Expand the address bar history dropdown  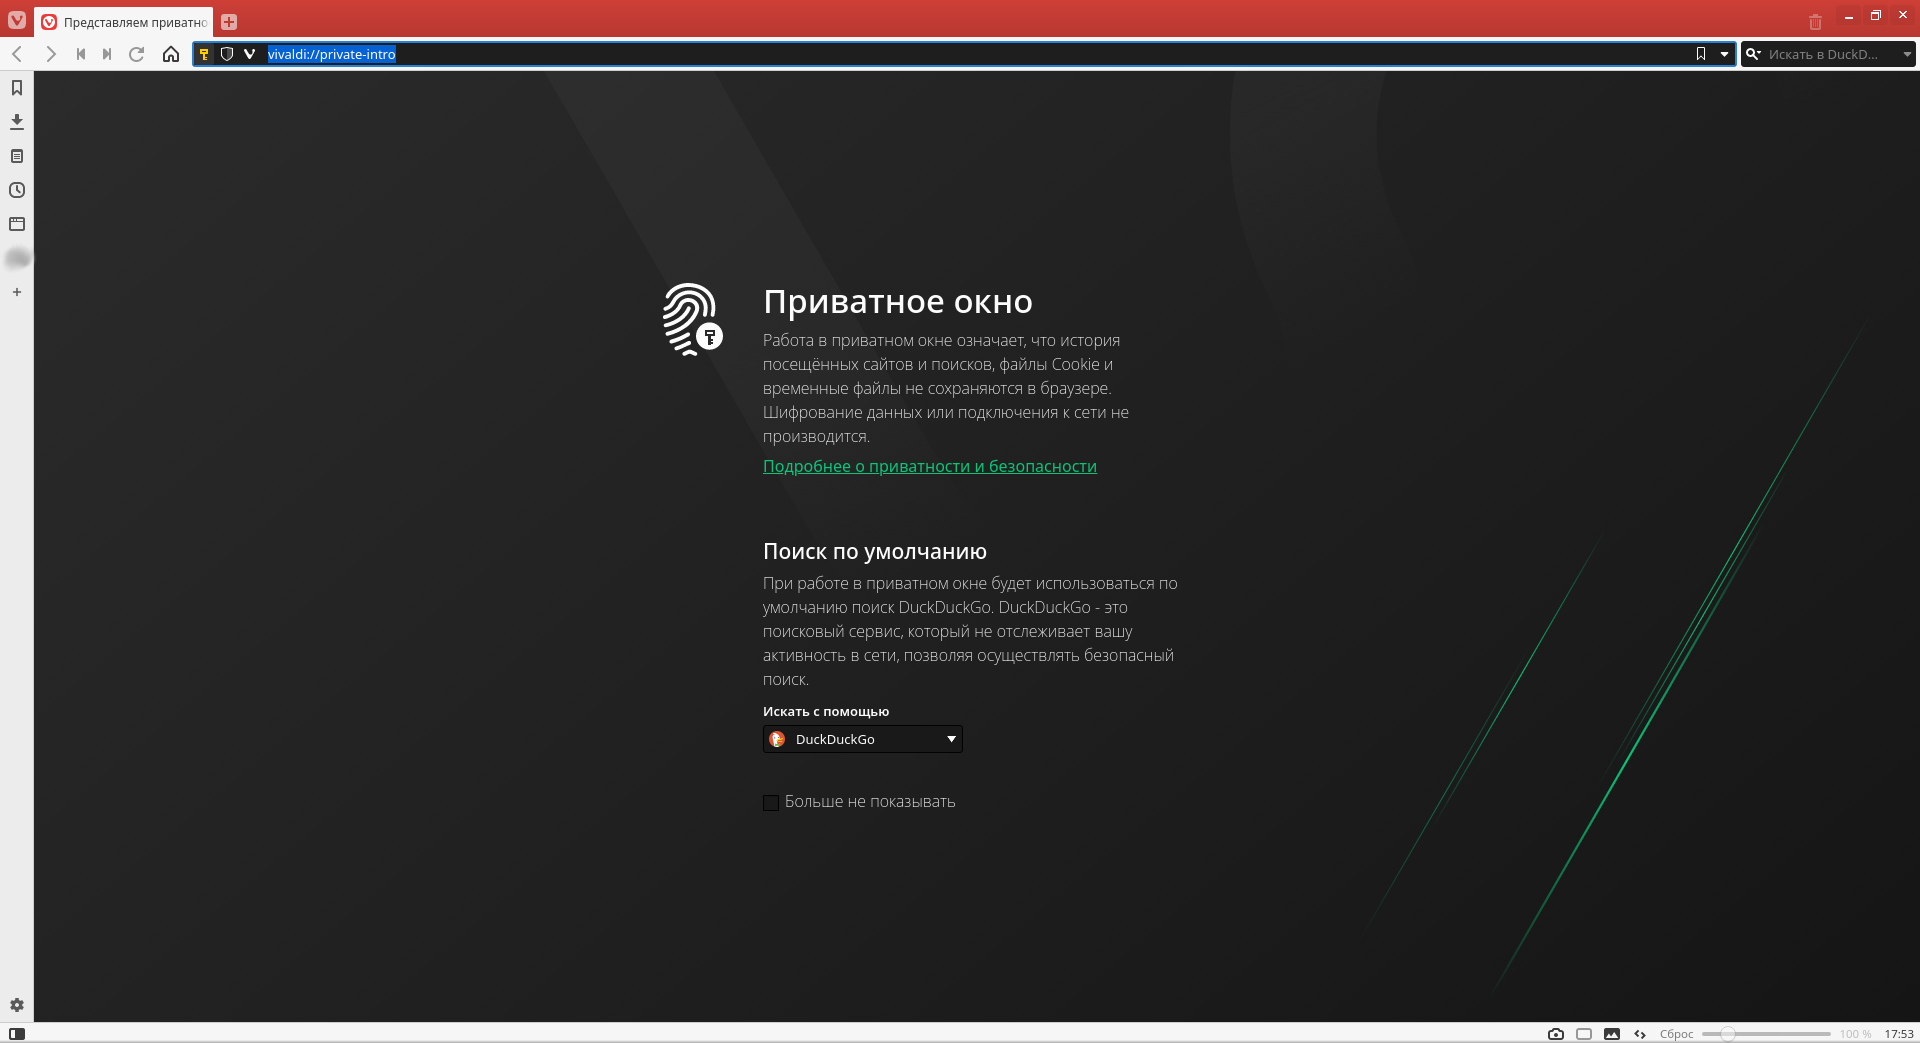(x=1724, y=54)
